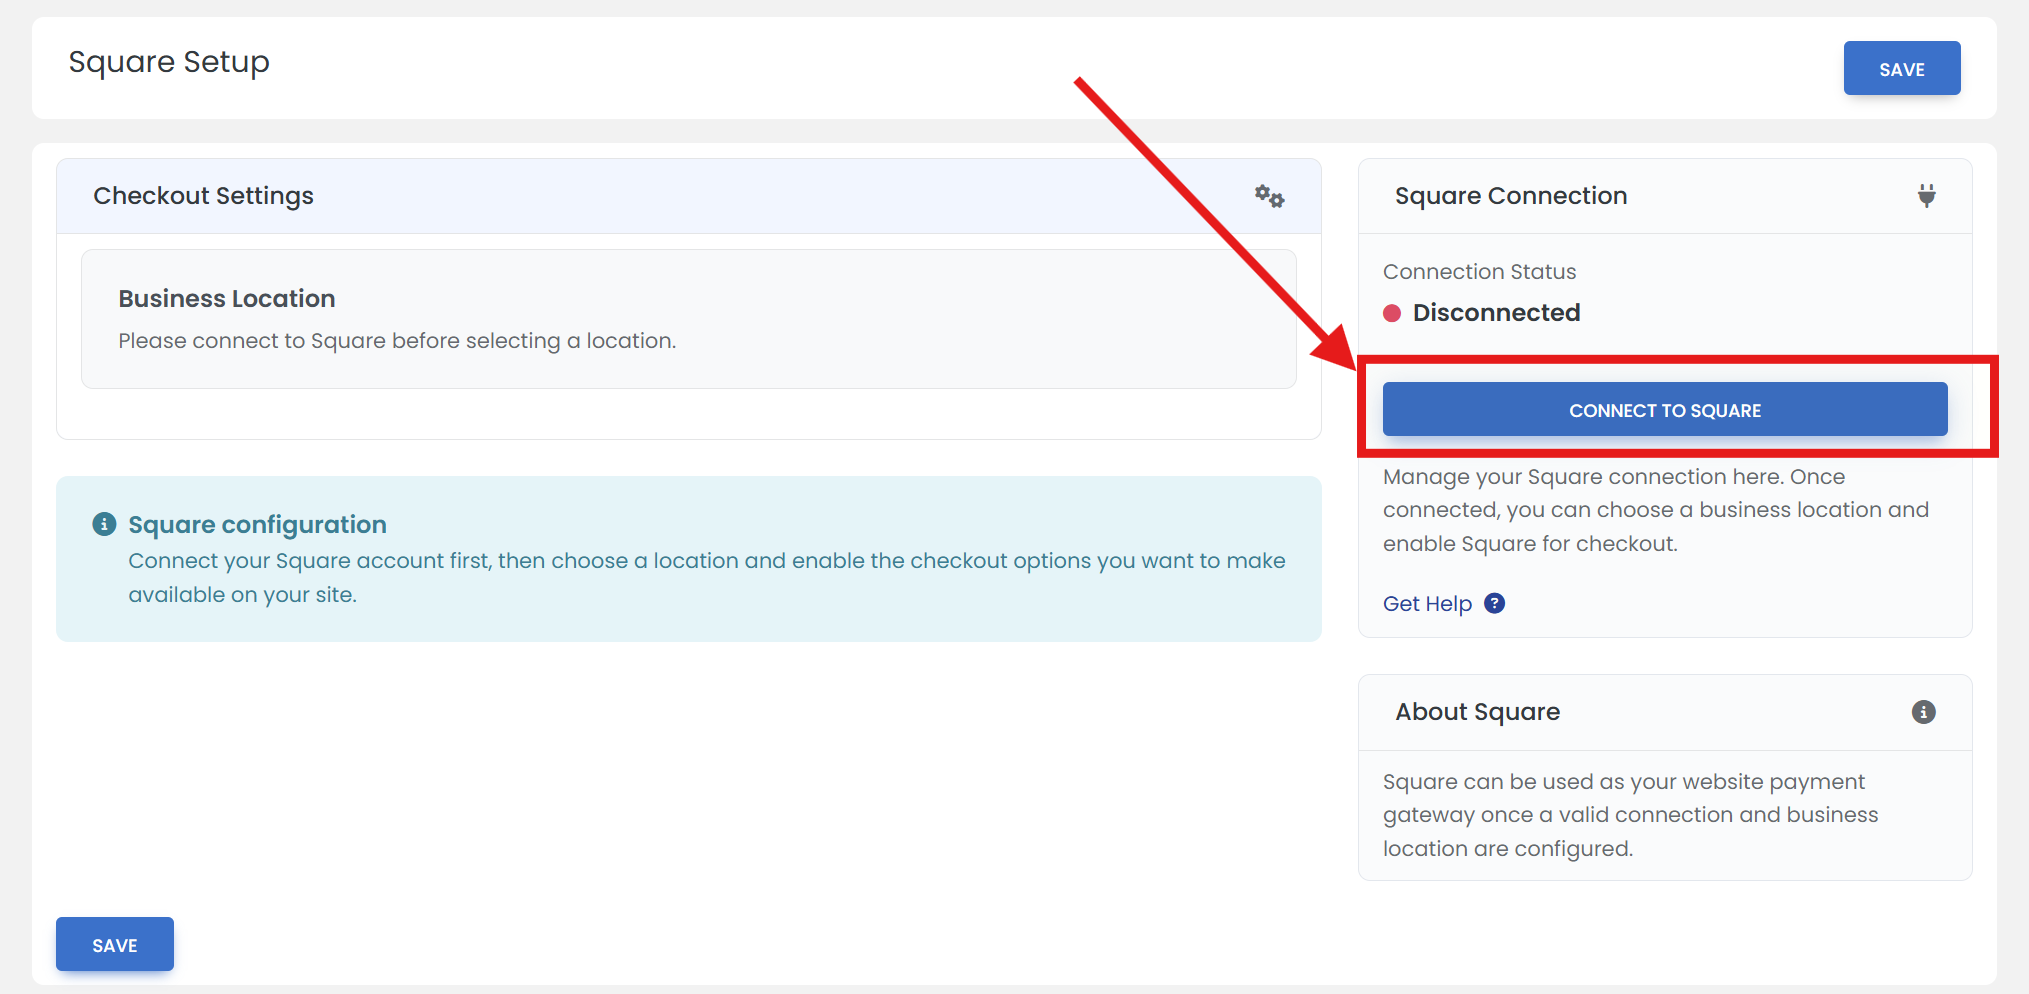The height and width of the screenshot is (994, 2029).
Task: Click the question mark icon next to Get Help
Action: 1494,603
